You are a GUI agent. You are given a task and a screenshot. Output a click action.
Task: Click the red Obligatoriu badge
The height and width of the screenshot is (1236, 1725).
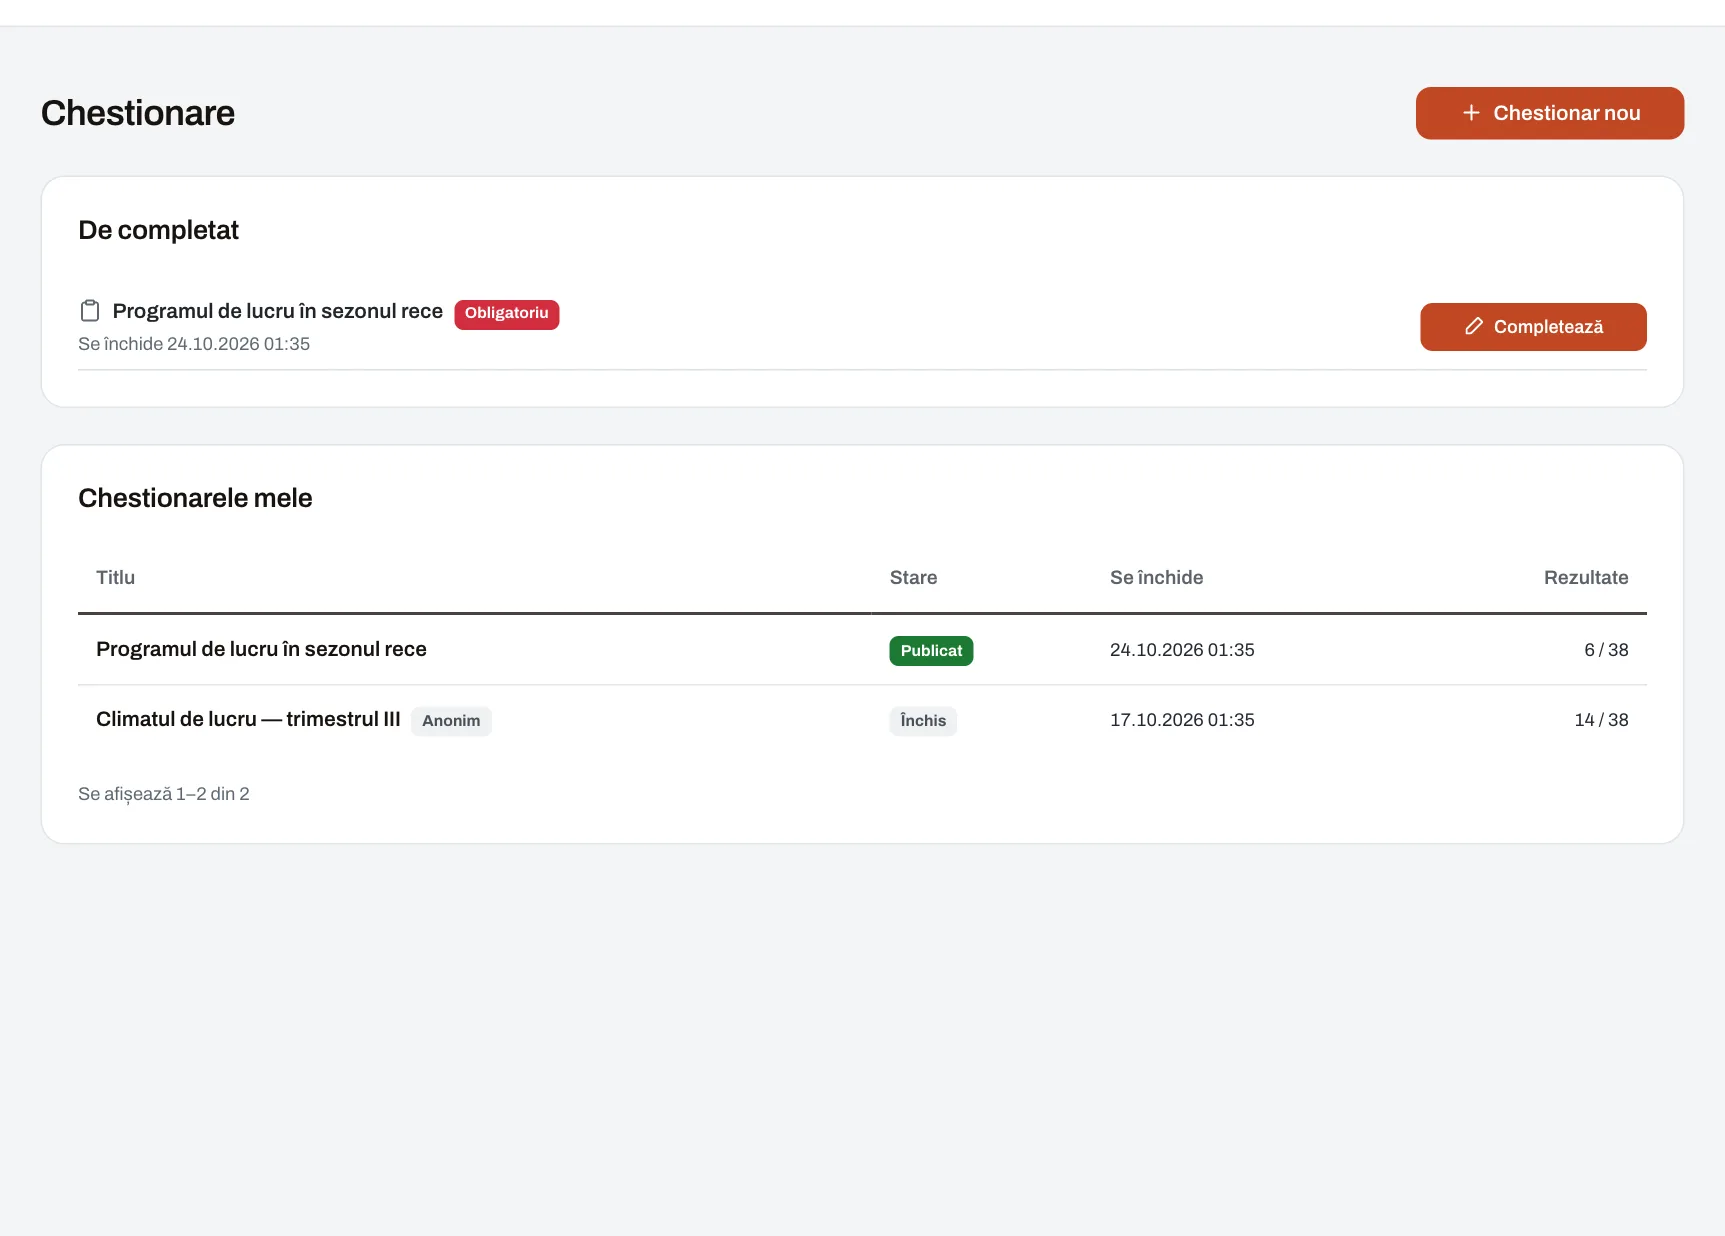tap(507, 314)
